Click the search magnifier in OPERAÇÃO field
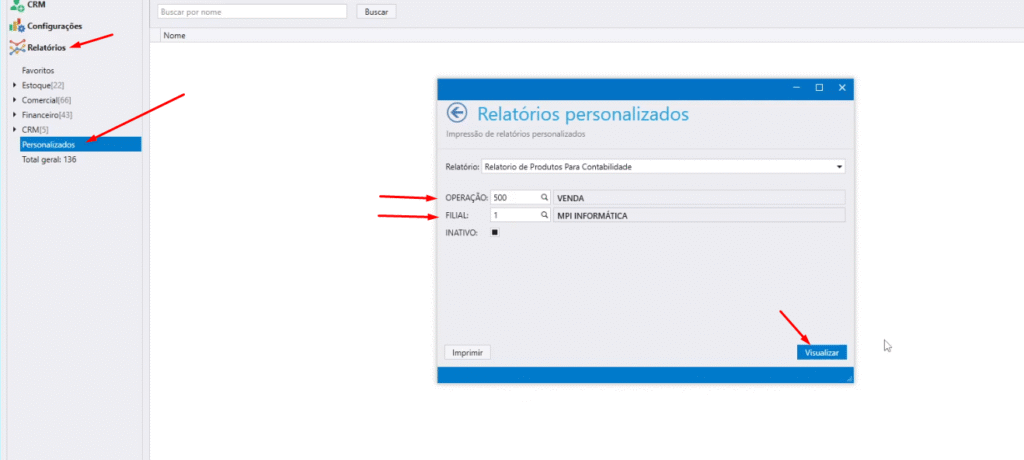 (544, 198)
